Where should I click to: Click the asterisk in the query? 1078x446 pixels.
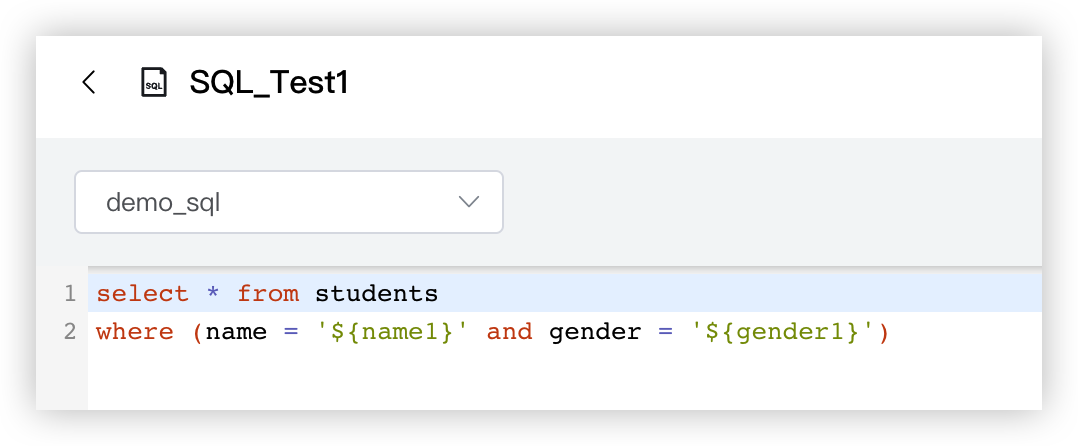point(212,295)
